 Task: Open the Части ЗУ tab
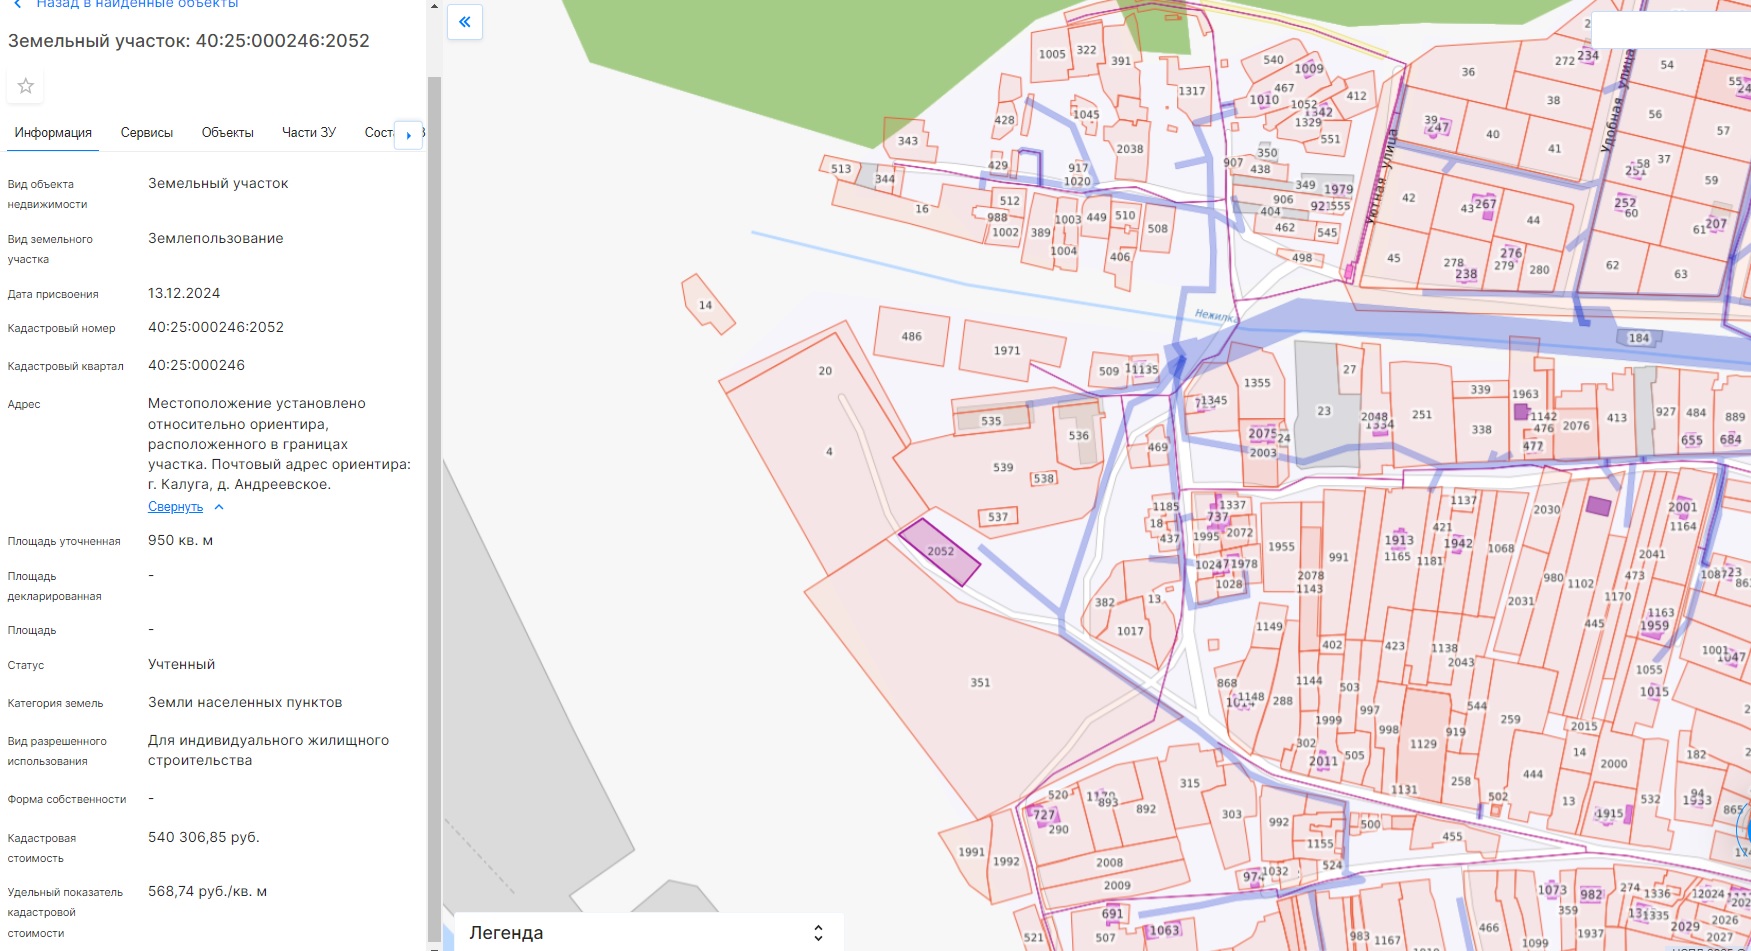(309, 133)
